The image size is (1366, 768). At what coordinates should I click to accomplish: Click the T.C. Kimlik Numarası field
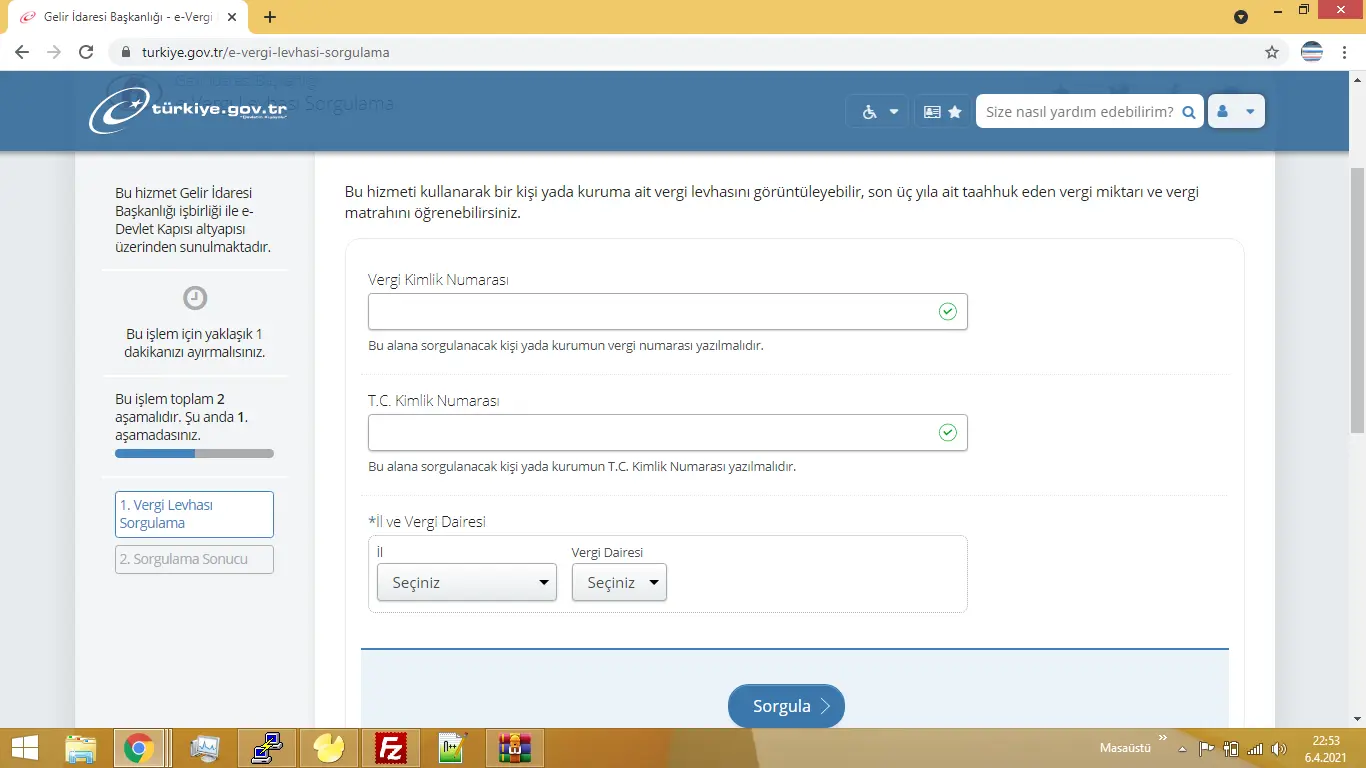[650, 433]
